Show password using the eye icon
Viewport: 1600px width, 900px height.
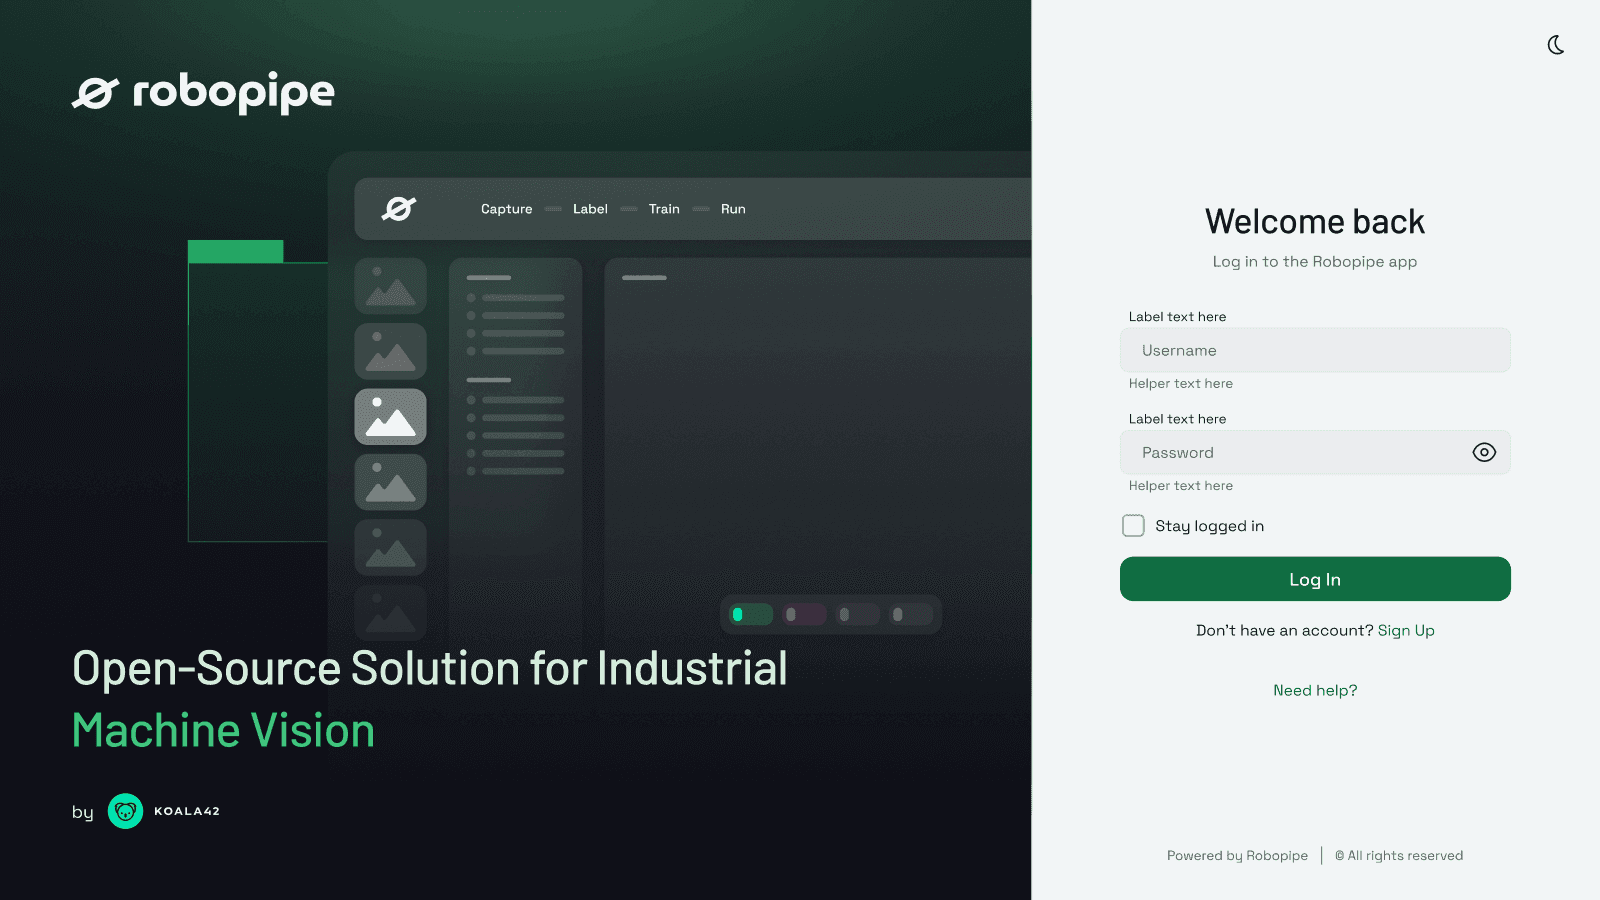coord(1484,452)
